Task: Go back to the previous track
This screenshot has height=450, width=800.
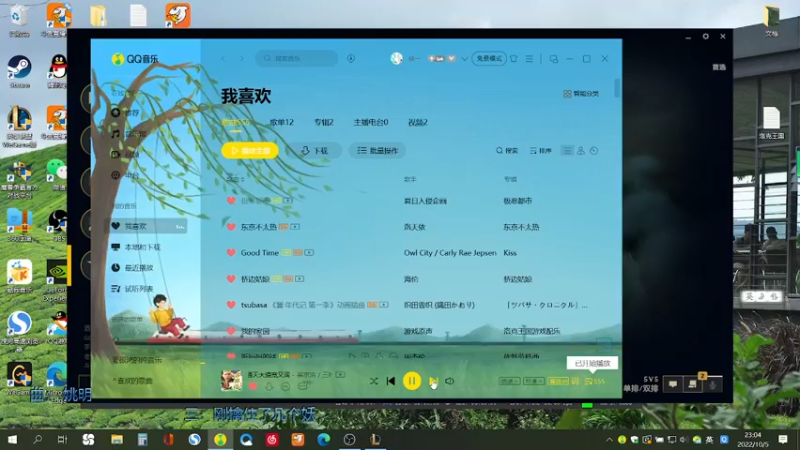Action: coord(391,381)
